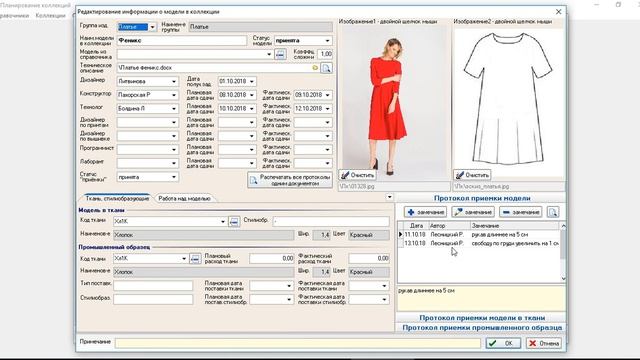Close the model editing dialog
Screen dimensions: 640x360
[558, 11]
